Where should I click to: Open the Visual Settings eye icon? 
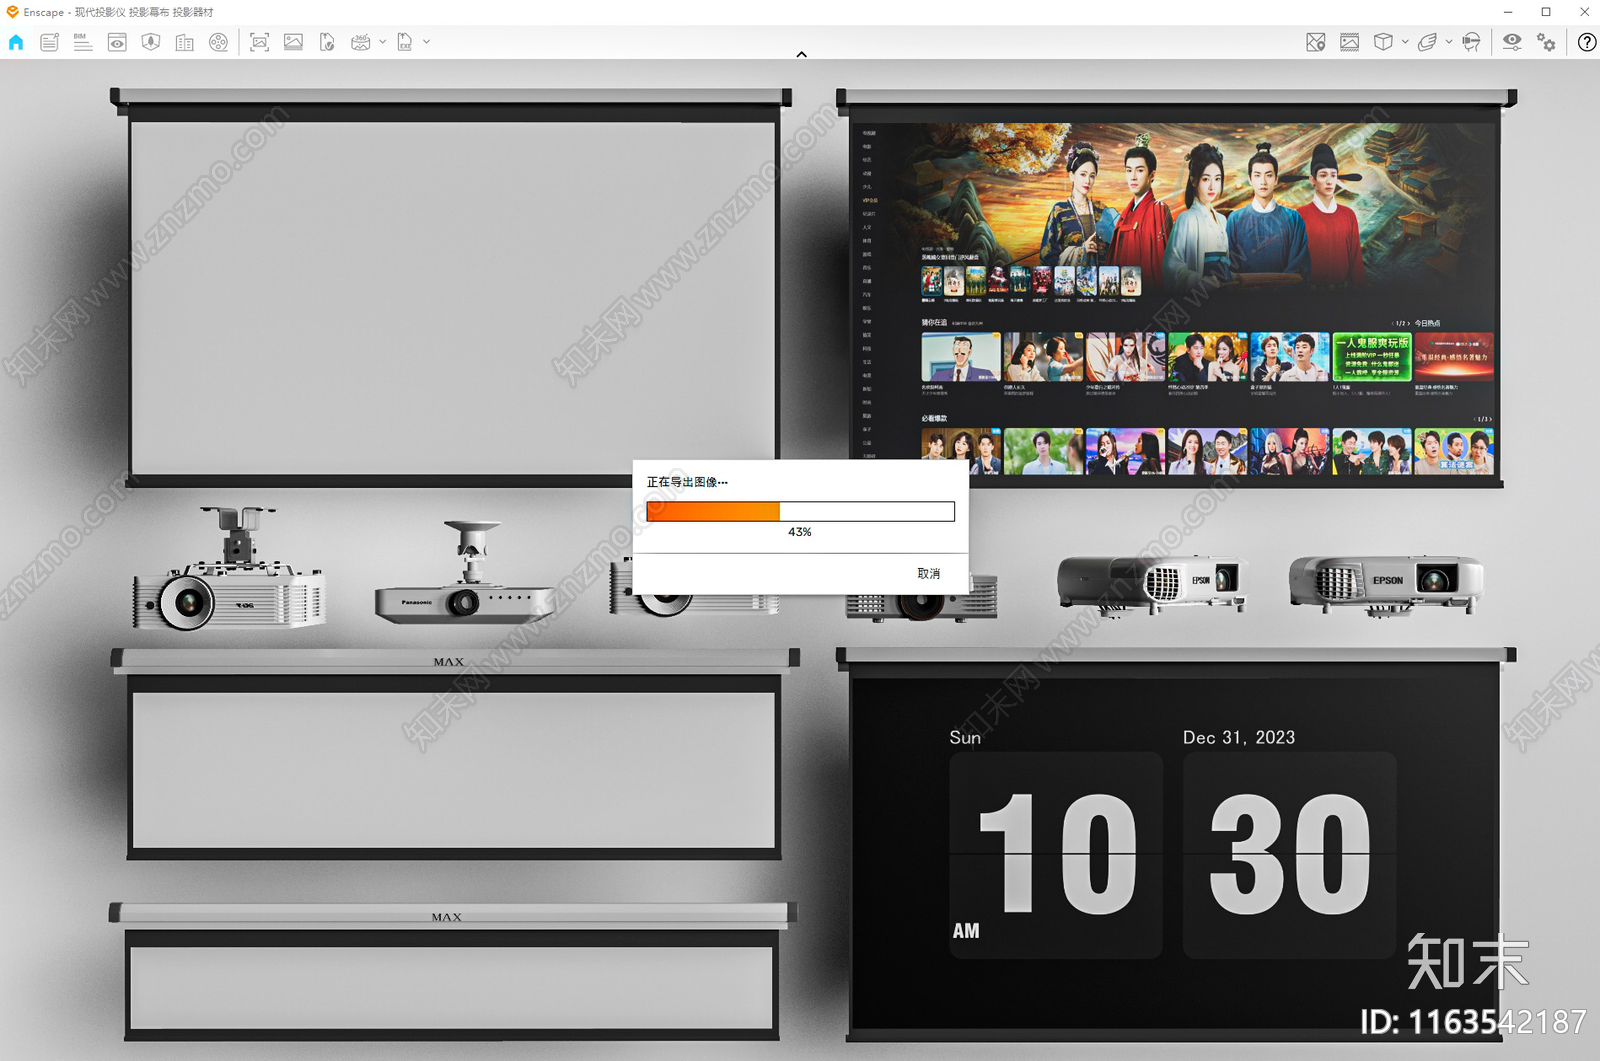(x=1512, y=42)
